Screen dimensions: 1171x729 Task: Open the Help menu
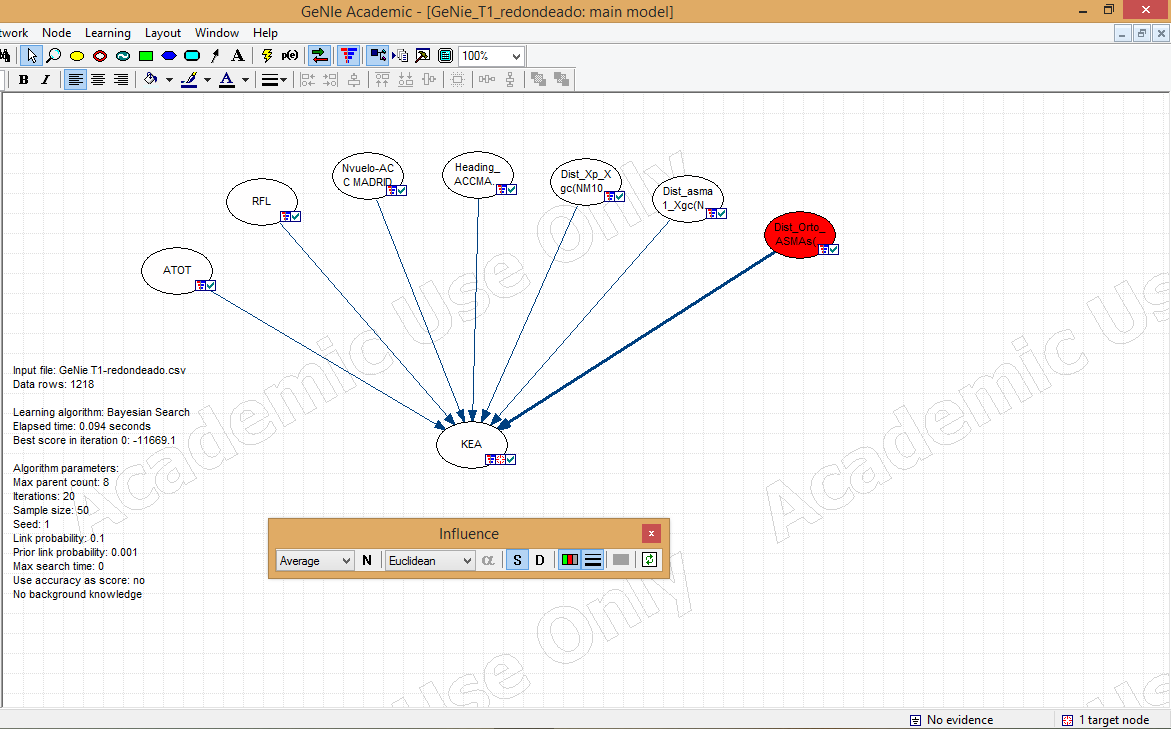(x=265, y=33)
